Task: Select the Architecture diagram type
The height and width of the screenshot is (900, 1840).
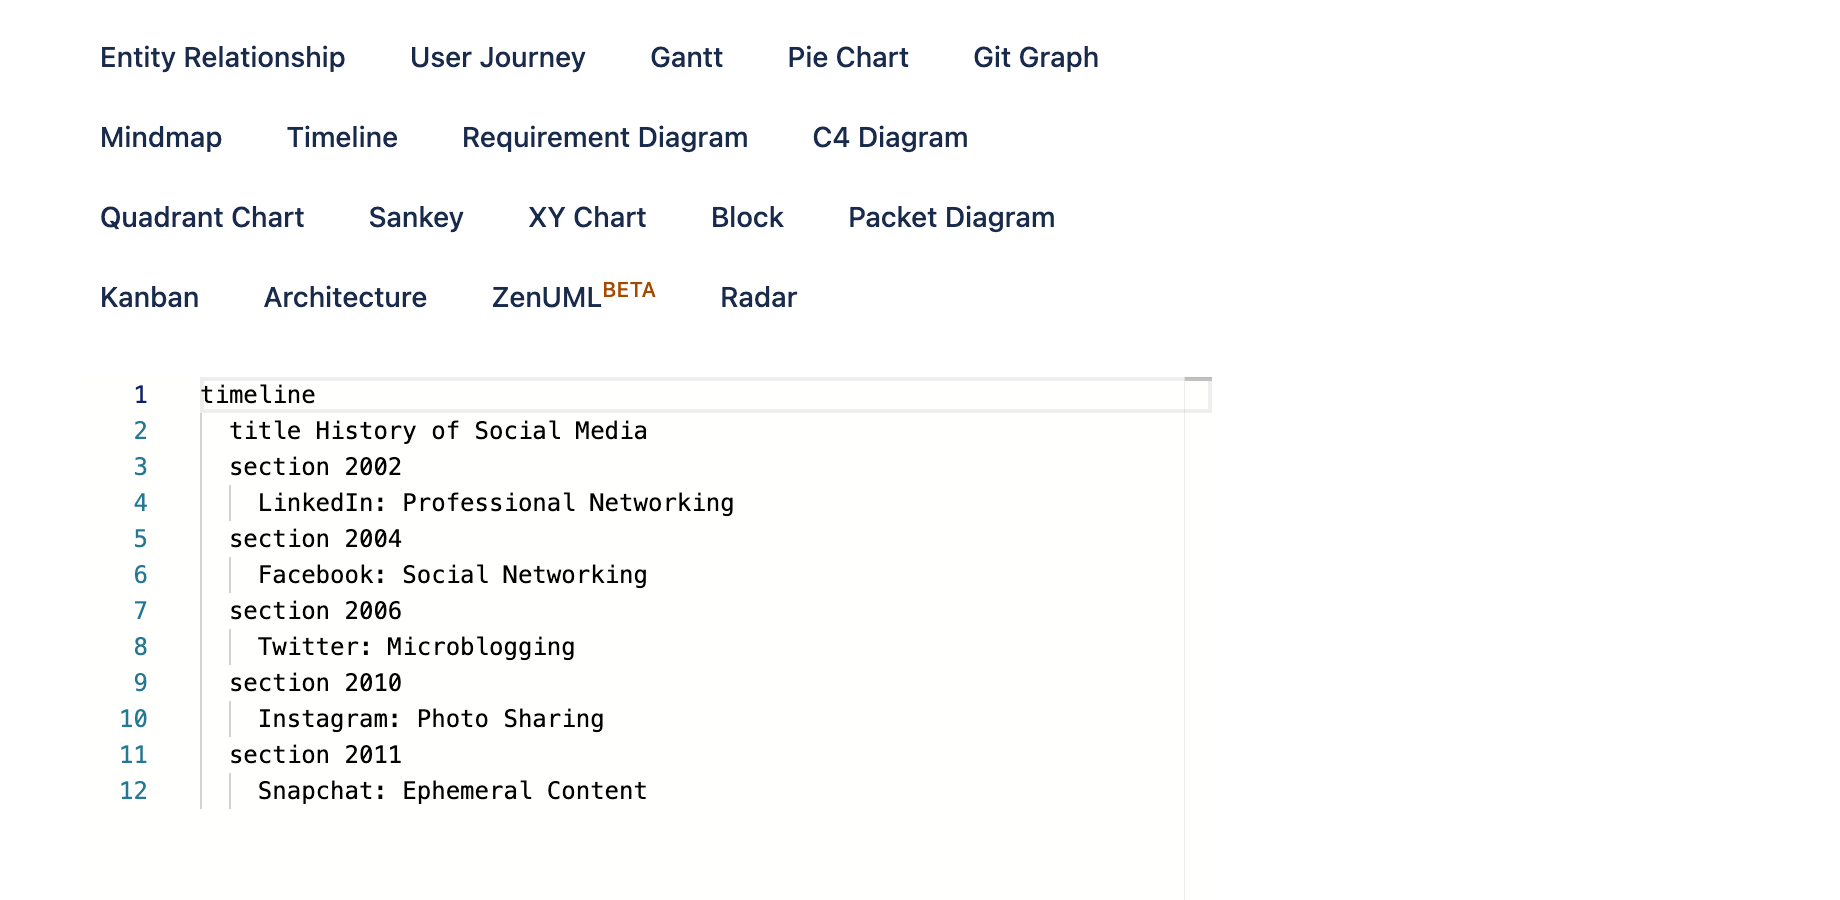Action: click(345, 298)
